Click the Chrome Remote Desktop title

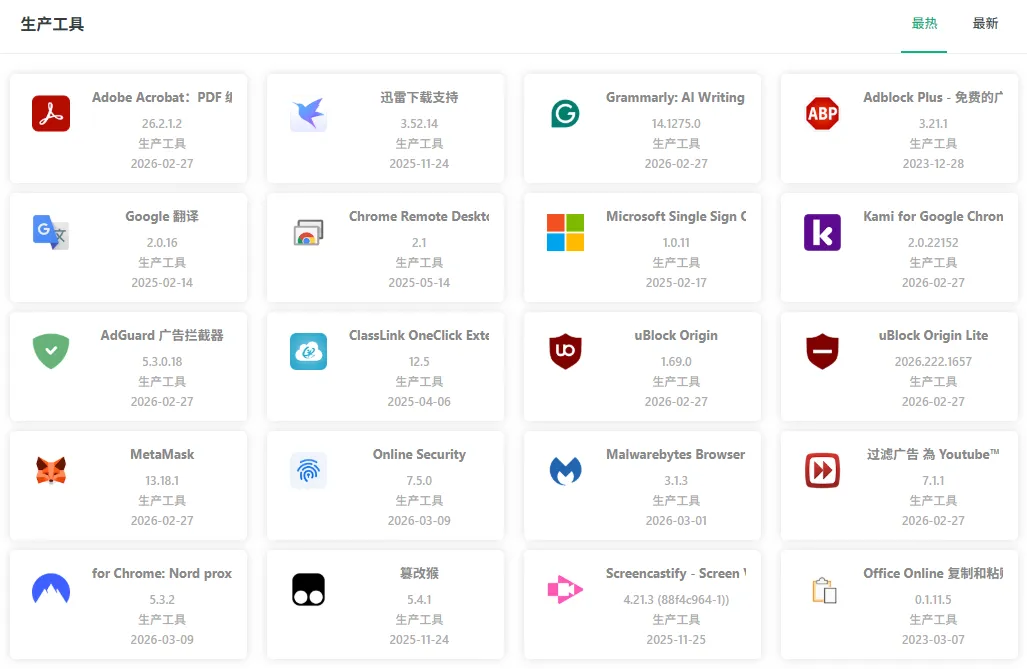point(419,216)
